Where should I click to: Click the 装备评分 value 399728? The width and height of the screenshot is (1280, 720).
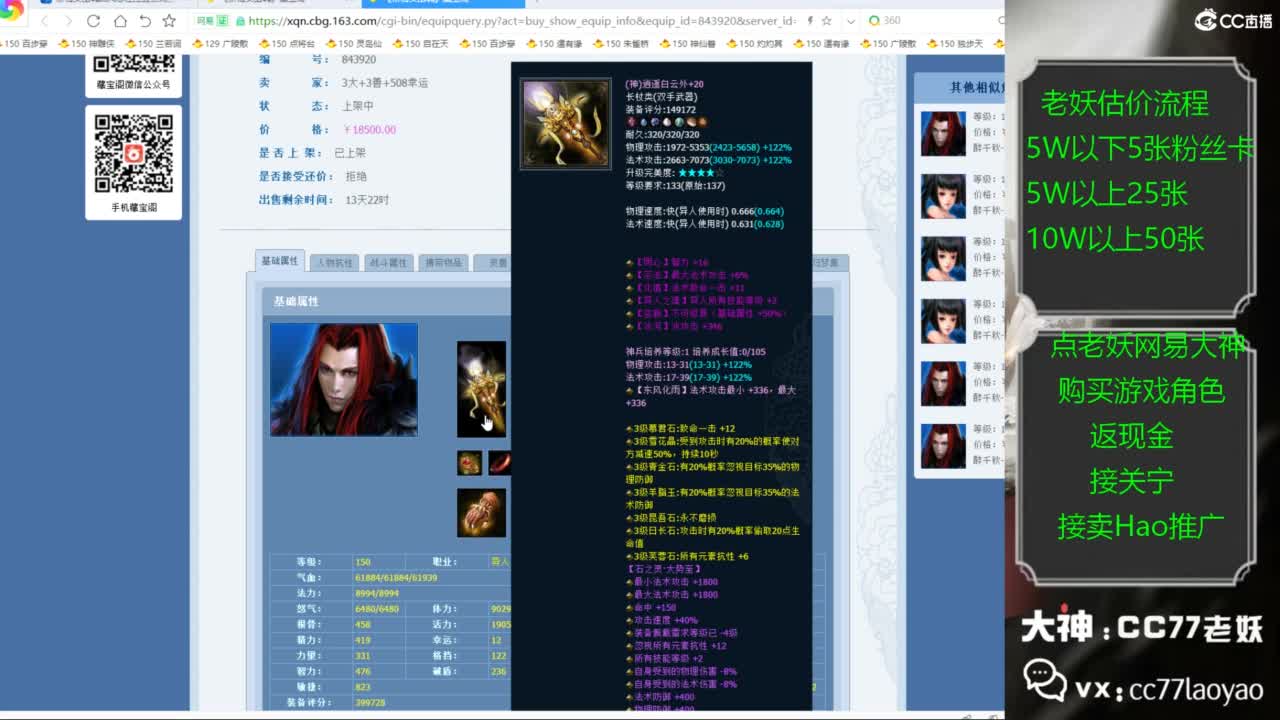[x=370, y=703]
